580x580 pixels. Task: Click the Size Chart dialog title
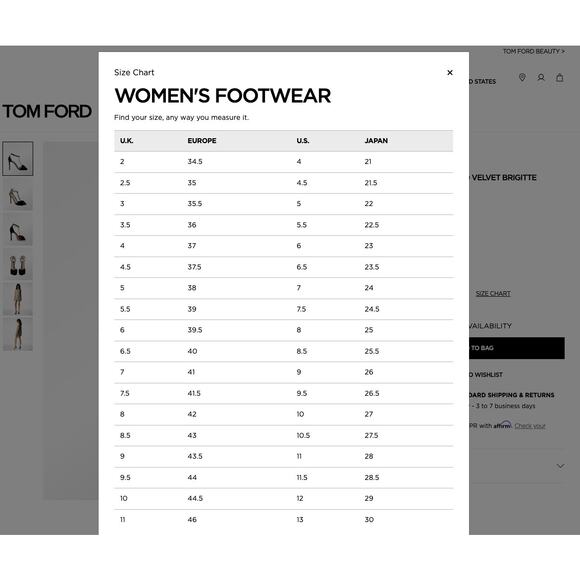134,72
